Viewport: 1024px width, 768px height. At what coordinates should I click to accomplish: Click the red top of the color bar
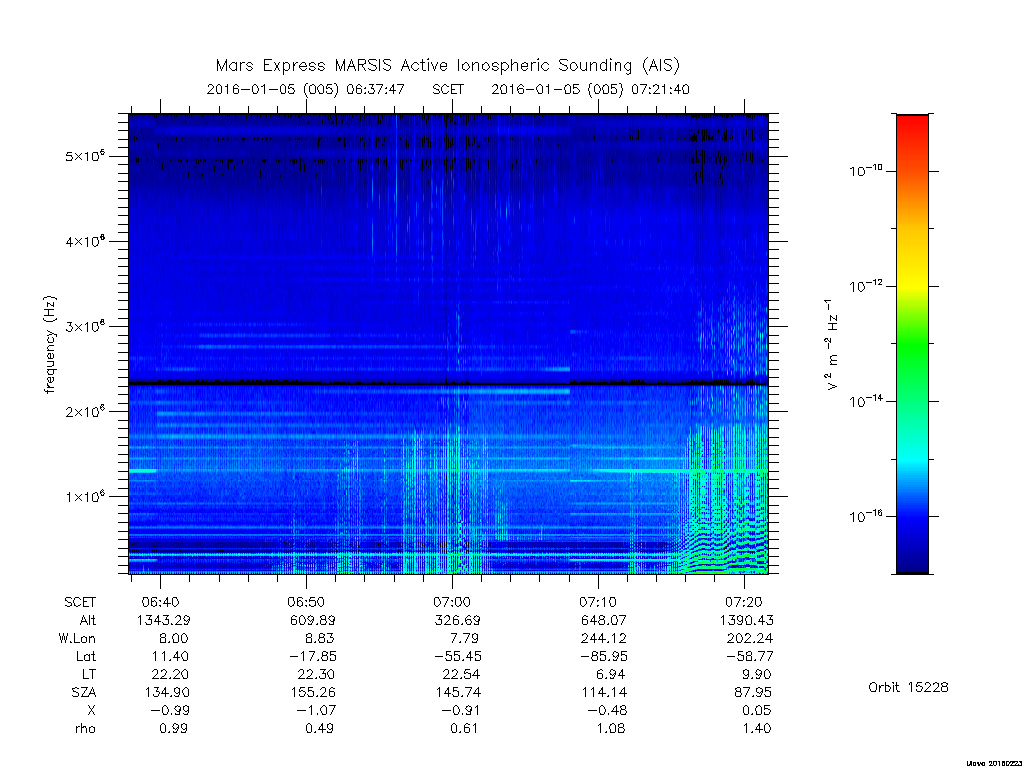click(912, 131)
